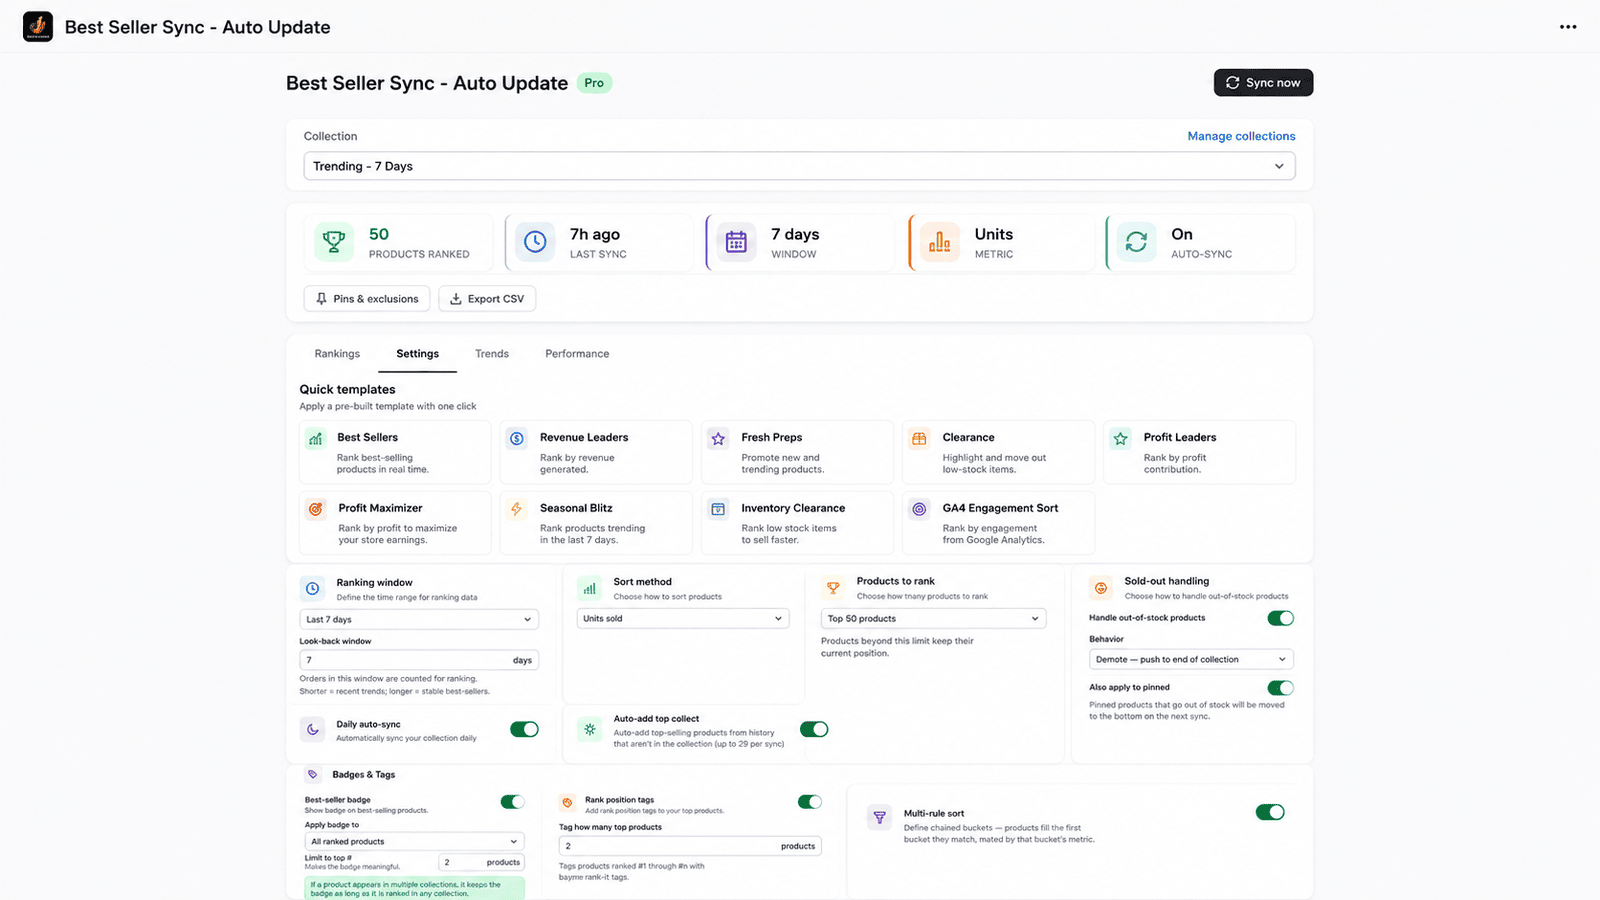Expand the All ranked products badge dropdown

[415, 841]
